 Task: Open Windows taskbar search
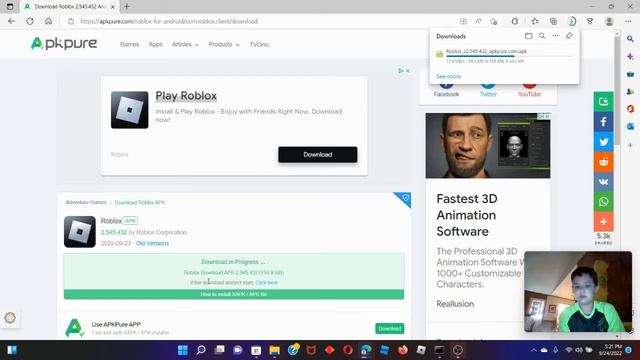tap(201, 350)
